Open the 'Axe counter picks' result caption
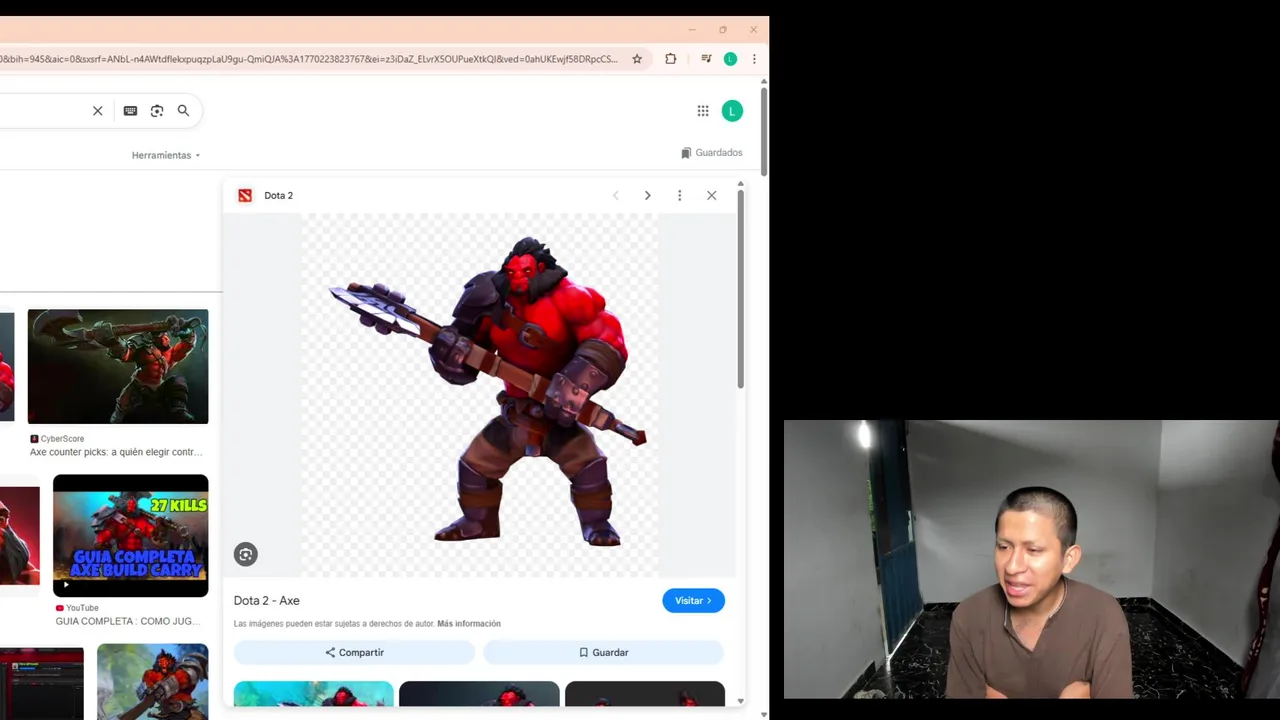Screen dimensions: 1280x720 click(115, 452)
